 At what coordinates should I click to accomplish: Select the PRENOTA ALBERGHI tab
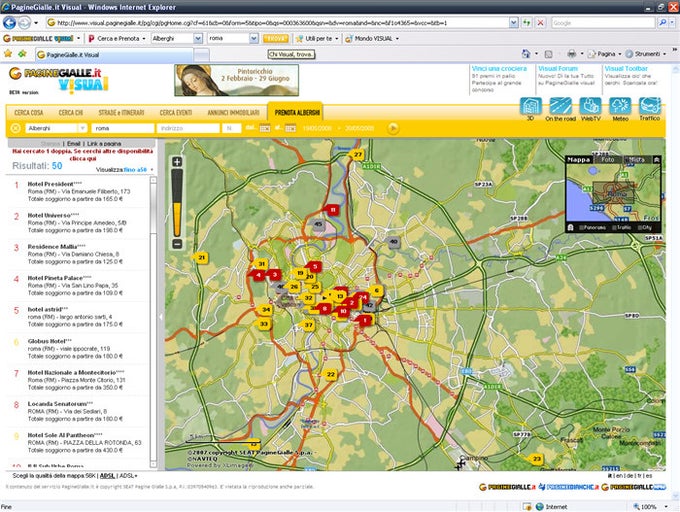[x=297, y=113]
